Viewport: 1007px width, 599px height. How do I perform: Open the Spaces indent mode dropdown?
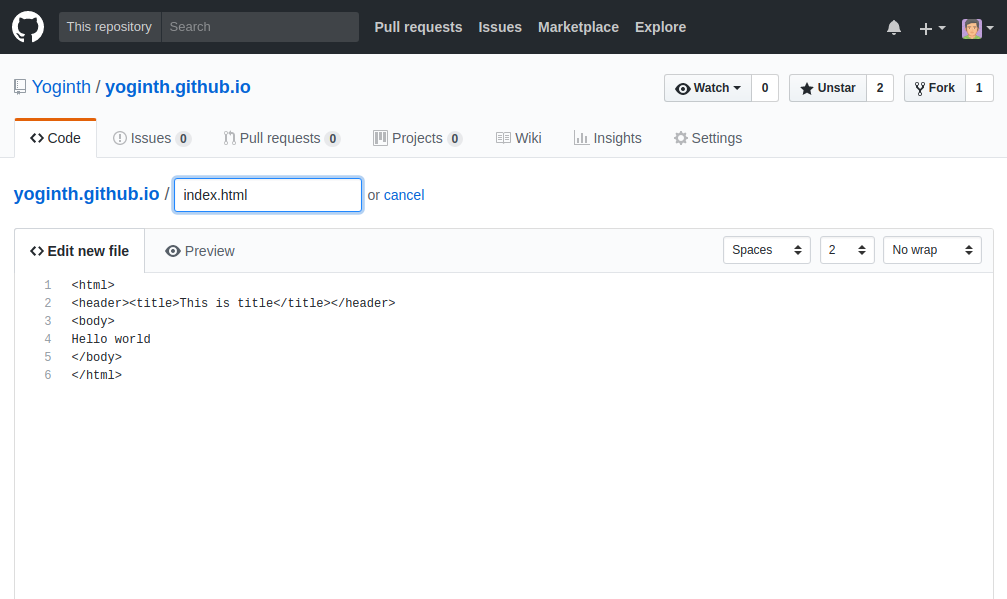766,250
